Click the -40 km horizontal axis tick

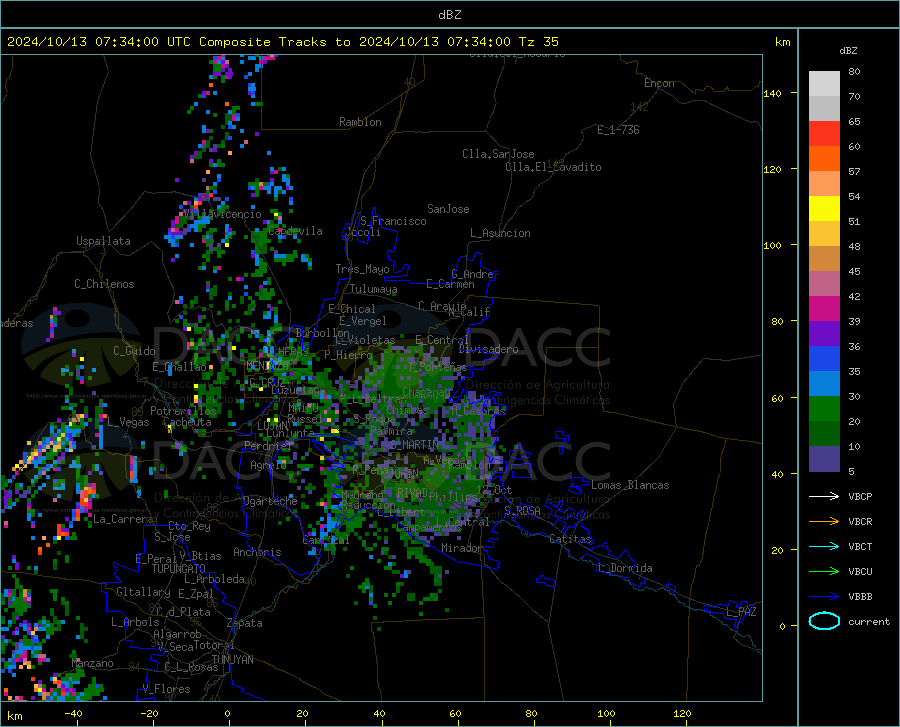click(73, 713)
